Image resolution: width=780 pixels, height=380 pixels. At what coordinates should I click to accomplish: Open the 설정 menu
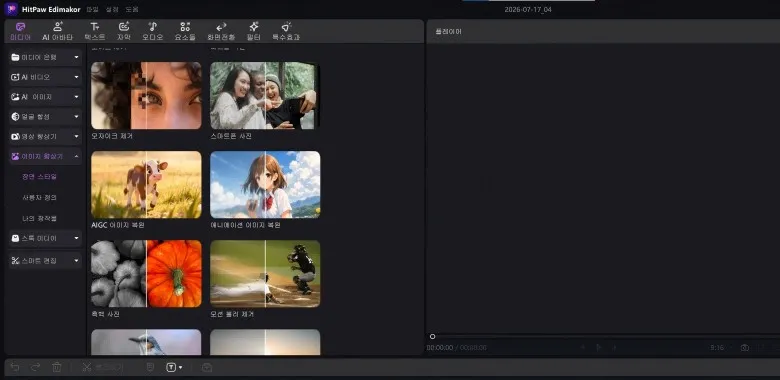pyautogui.click(x=112, y=9)
